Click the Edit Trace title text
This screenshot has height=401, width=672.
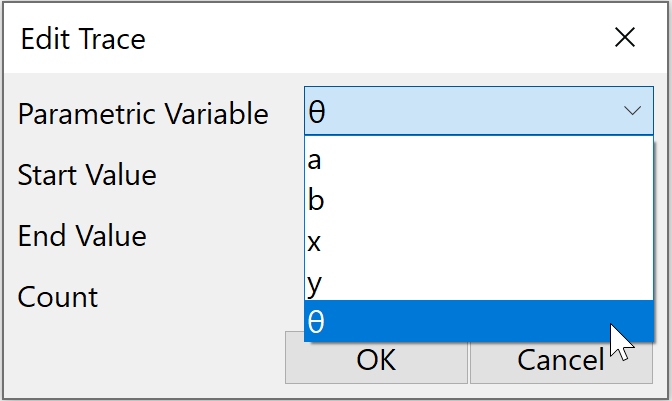[x=83, y=39]
